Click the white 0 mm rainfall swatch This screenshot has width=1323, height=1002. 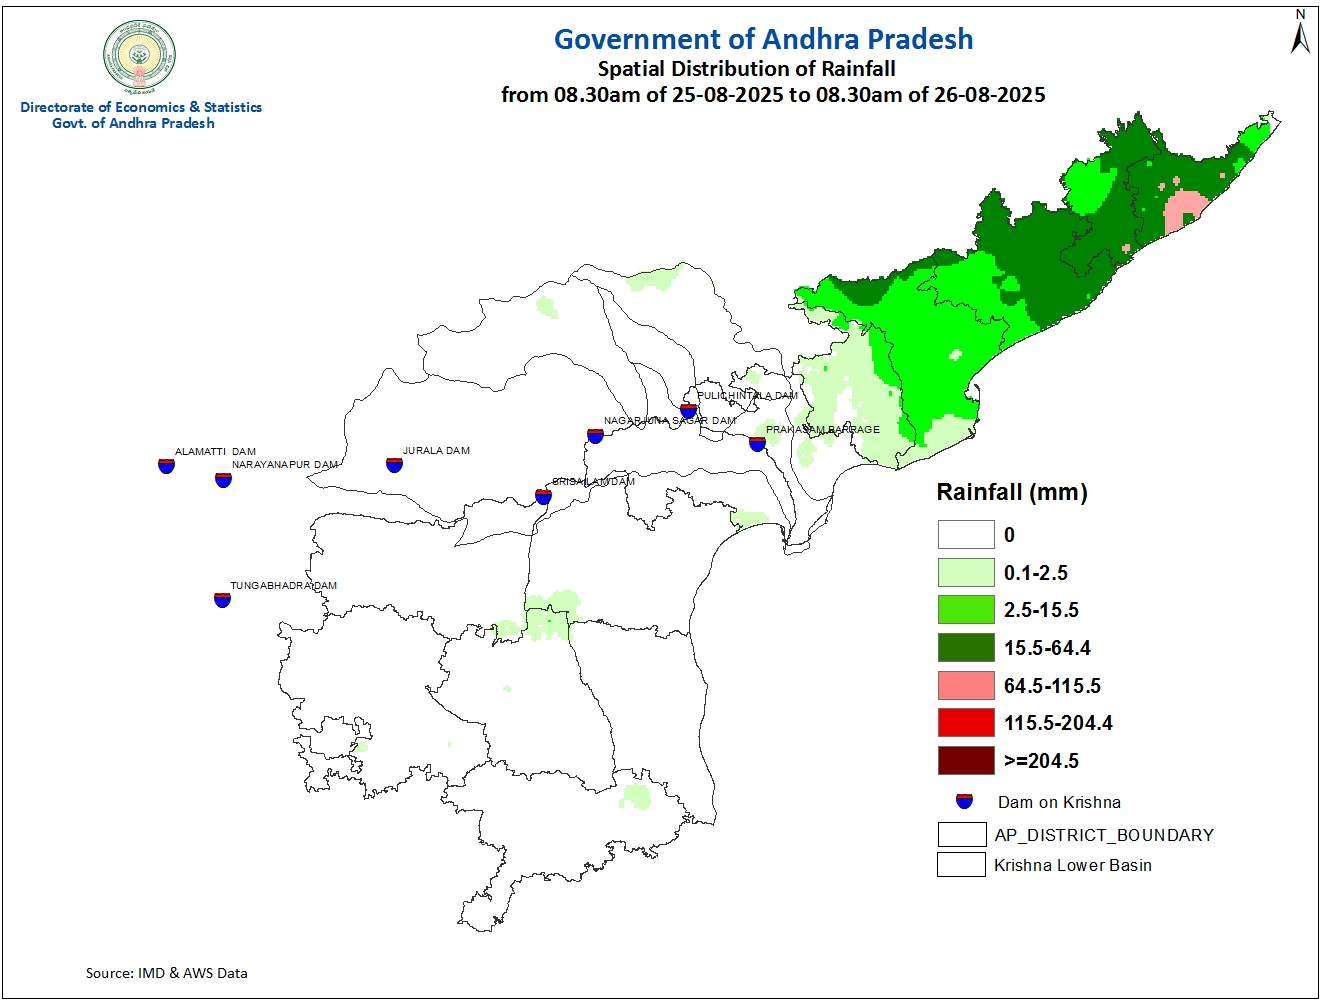tap(966, 534)
